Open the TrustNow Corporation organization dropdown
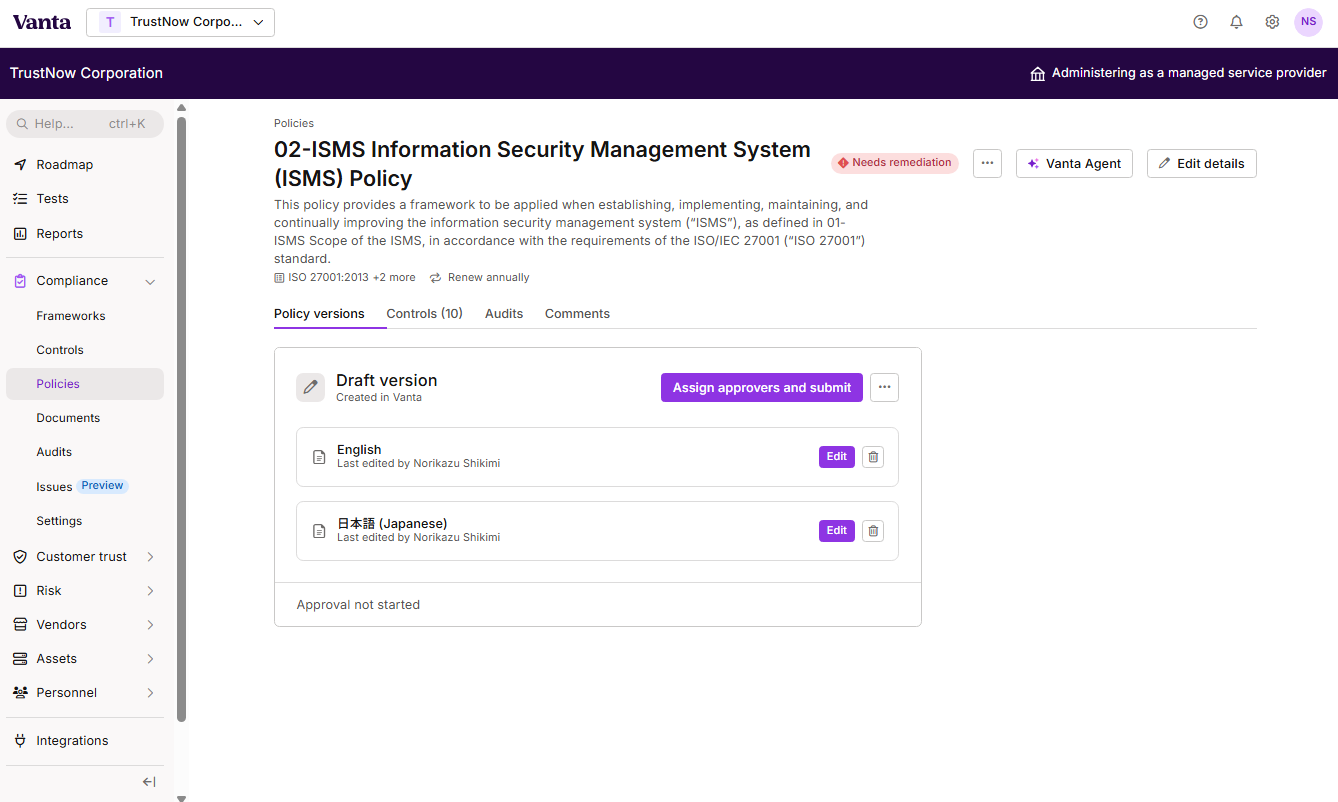 (x=180, y=22)
